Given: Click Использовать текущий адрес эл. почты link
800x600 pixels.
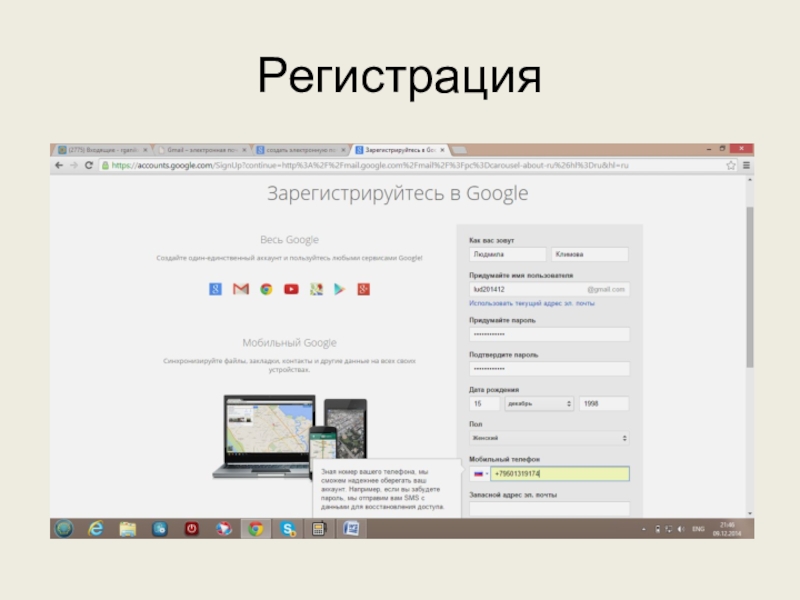Looking at the screenshot, I should click(532, 303).
